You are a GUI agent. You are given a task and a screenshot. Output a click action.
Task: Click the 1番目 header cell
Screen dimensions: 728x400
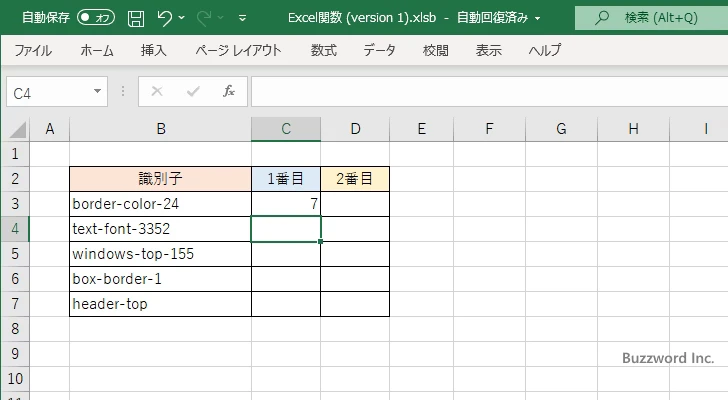286,179
